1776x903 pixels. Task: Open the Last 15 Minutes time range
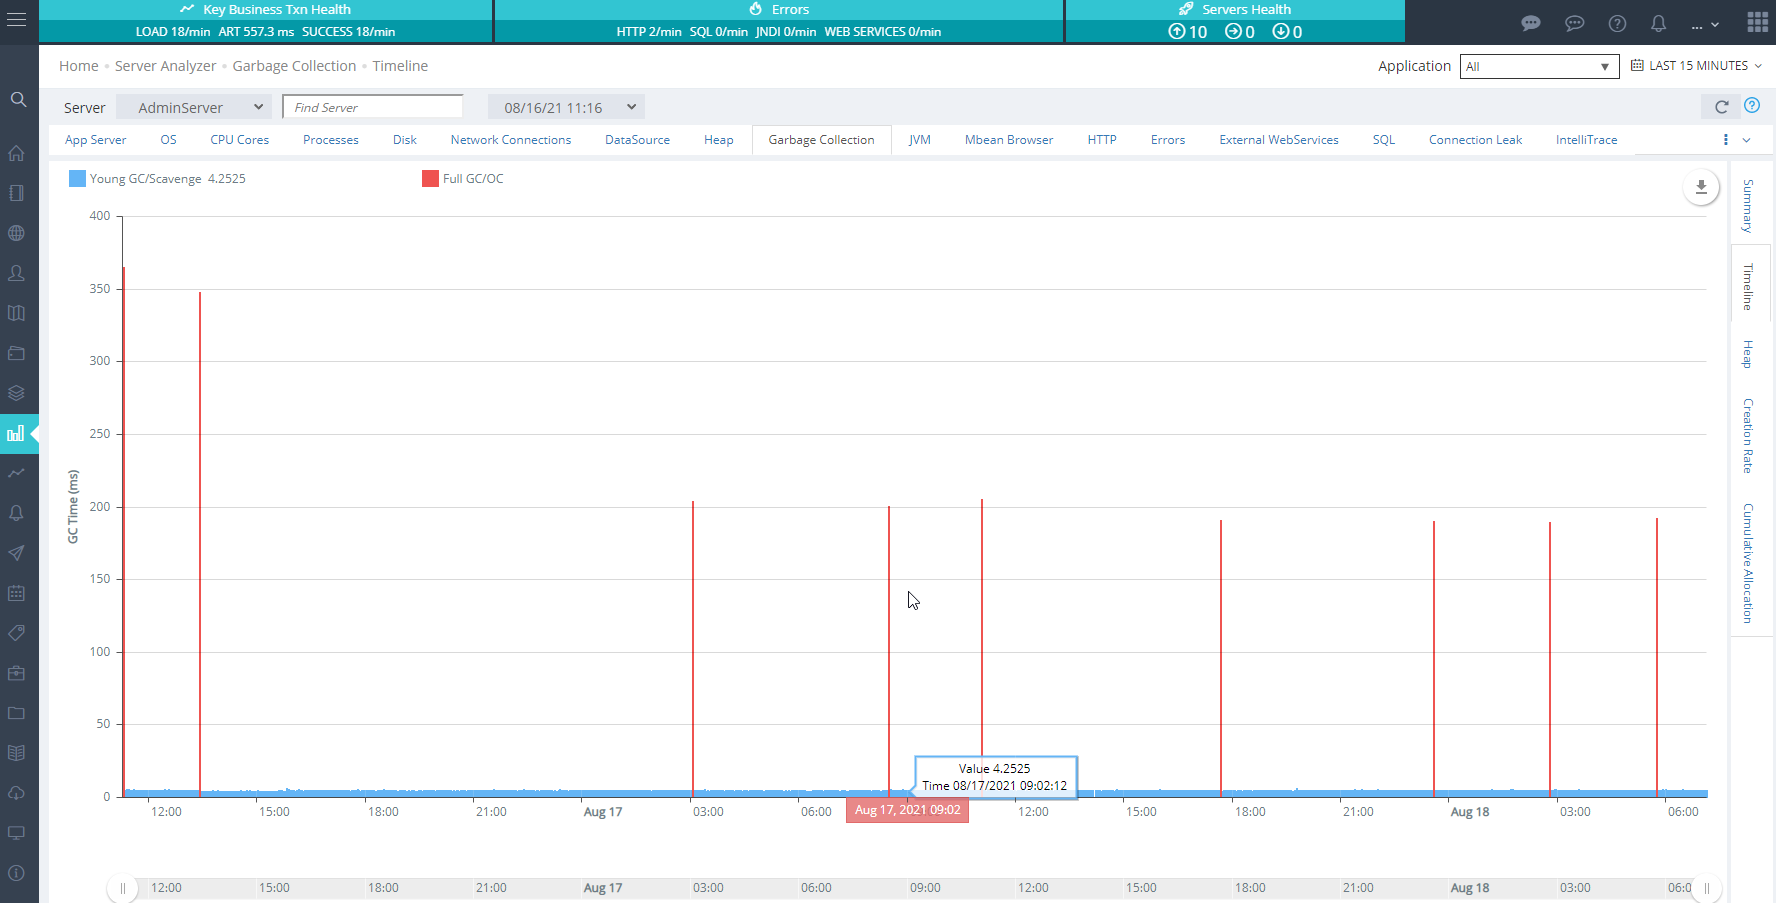click(x=1697, y=66)
